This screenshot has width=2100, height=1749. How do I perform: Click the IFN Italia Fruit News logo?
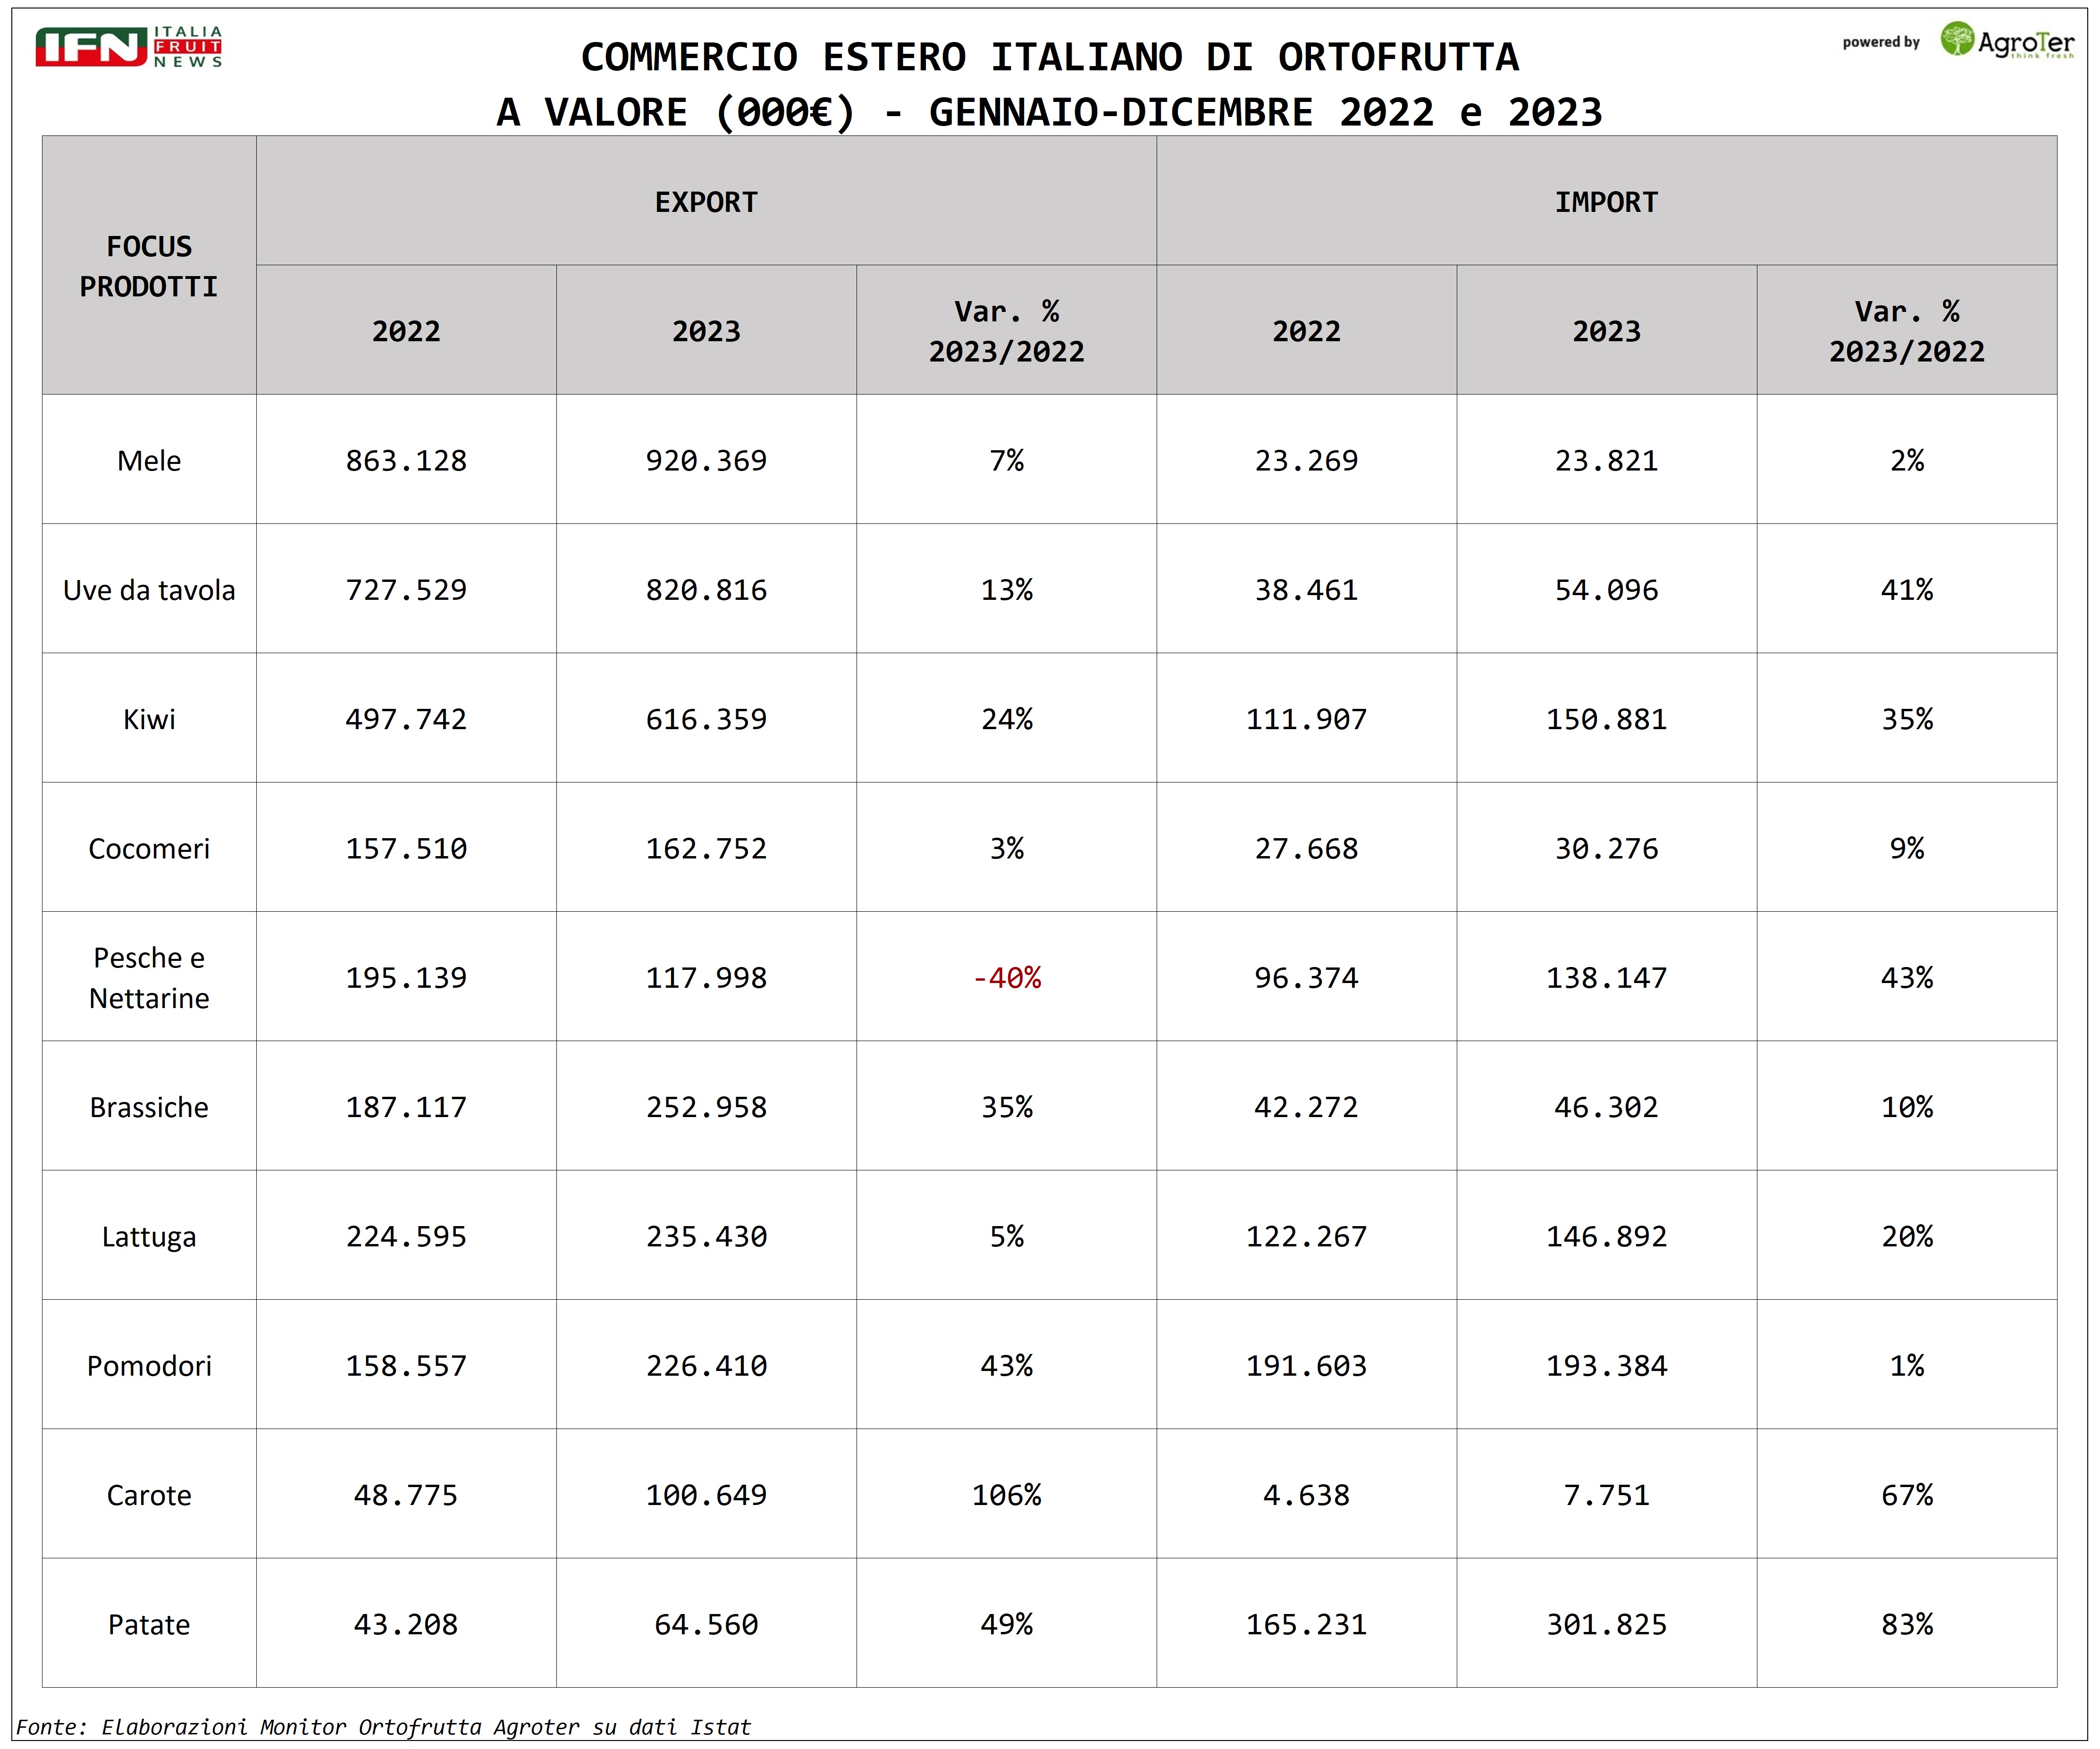tap(128, 47)
